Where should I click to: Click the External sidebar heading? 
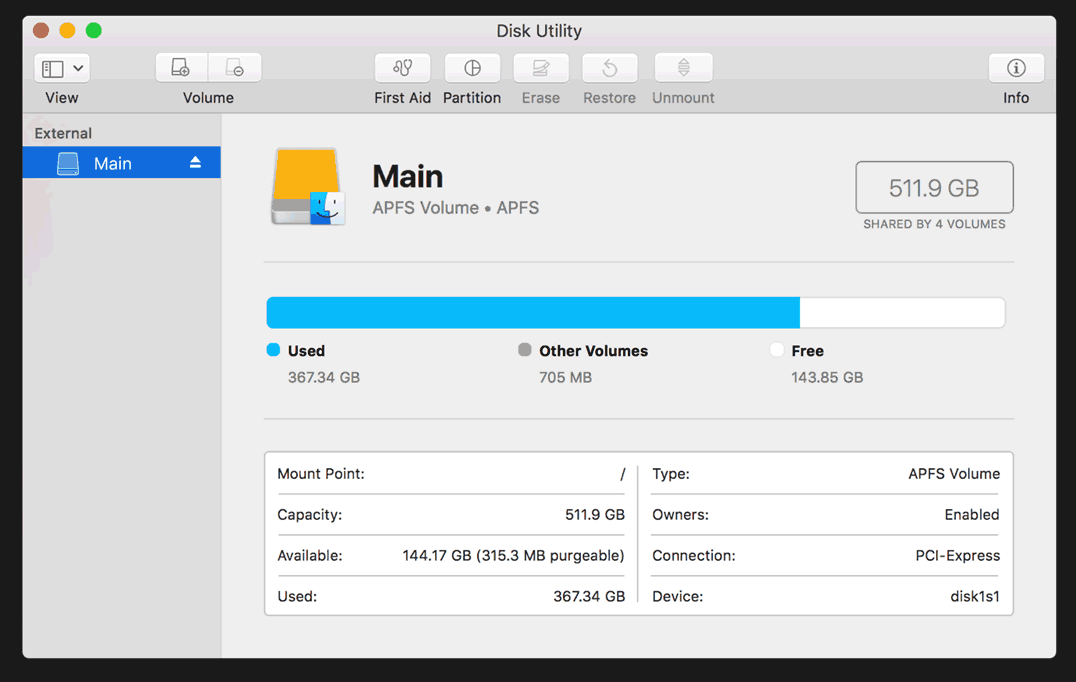pos(63,133)
